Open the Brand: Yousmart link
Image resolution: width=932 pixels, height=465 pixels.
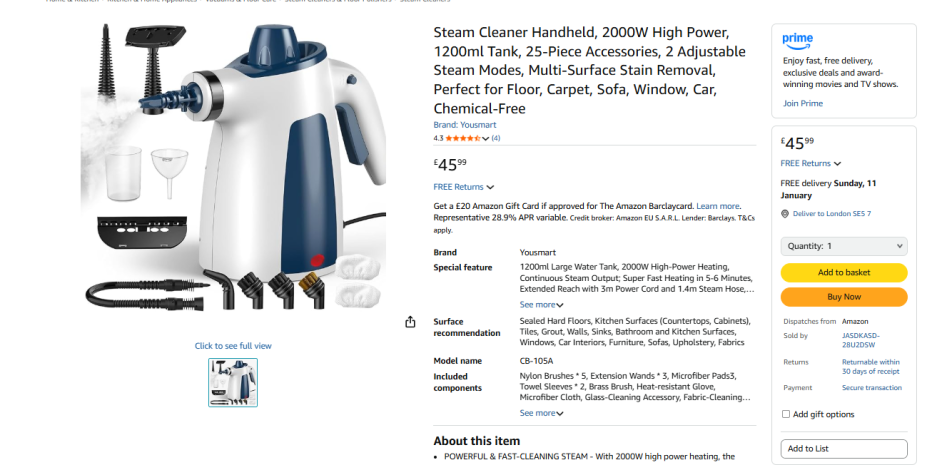tap(464, 125)
